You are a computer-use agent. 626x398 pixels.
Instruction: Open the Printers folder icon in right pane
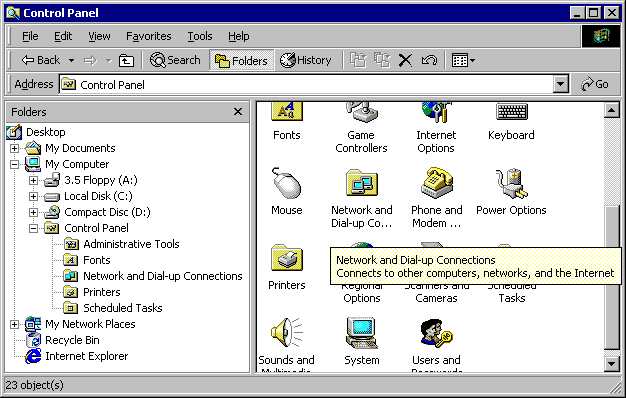tap(287, 258)
